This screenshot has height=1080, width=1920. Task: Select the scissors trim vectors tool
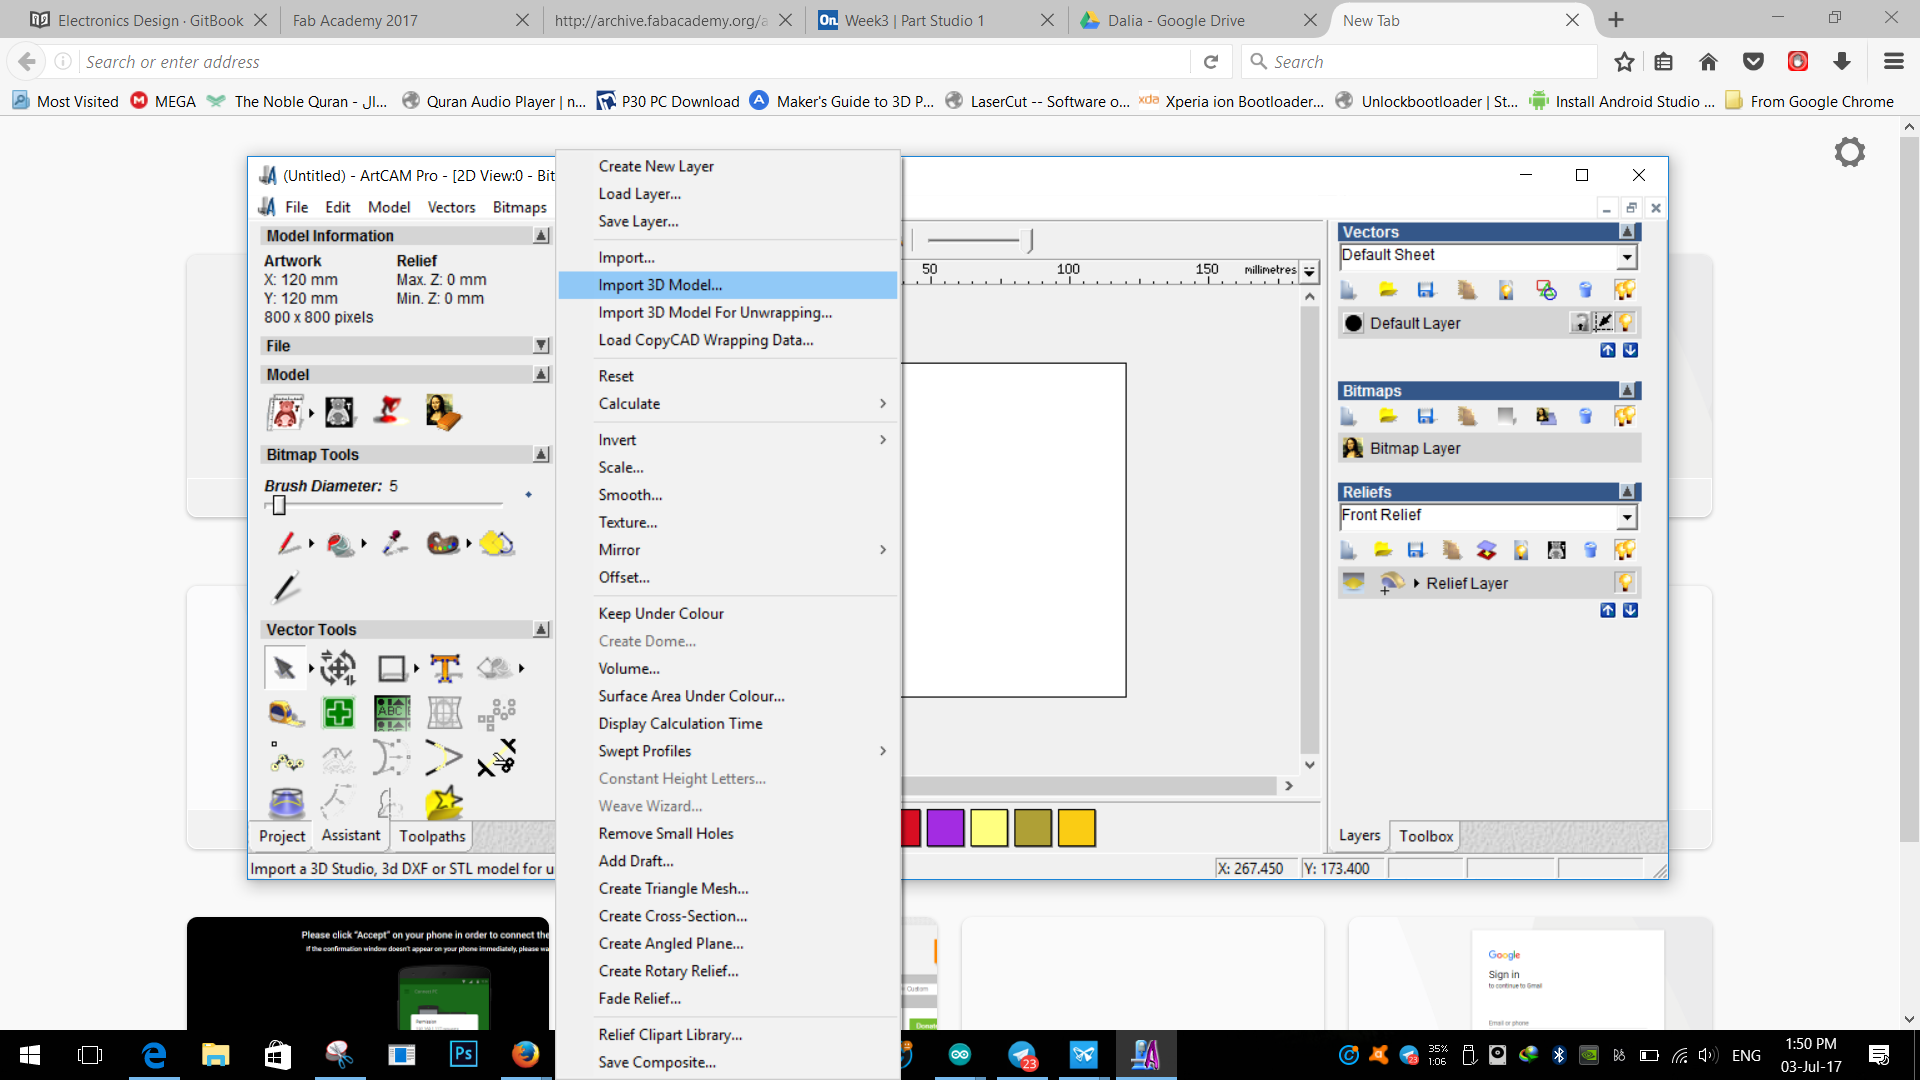click(x=497, y=758)
